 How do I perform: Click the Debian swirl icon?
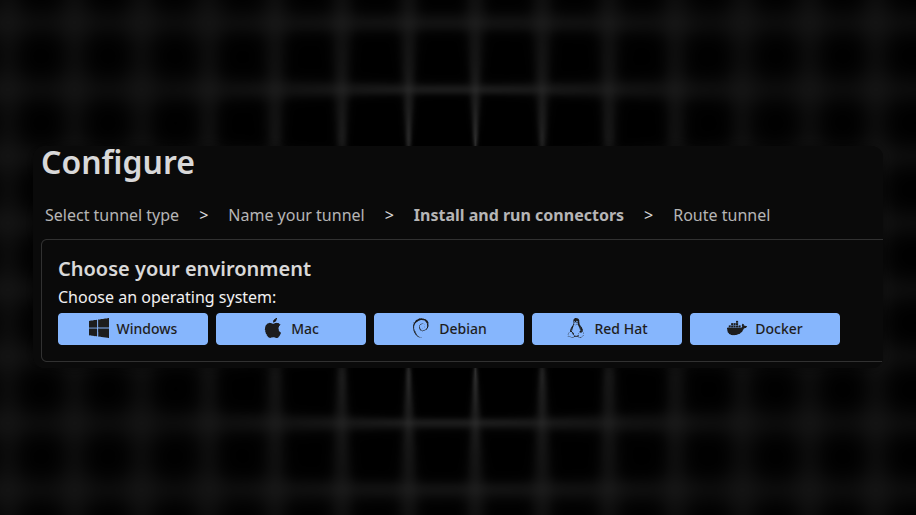pyautogui.click(x=421, y=328)
